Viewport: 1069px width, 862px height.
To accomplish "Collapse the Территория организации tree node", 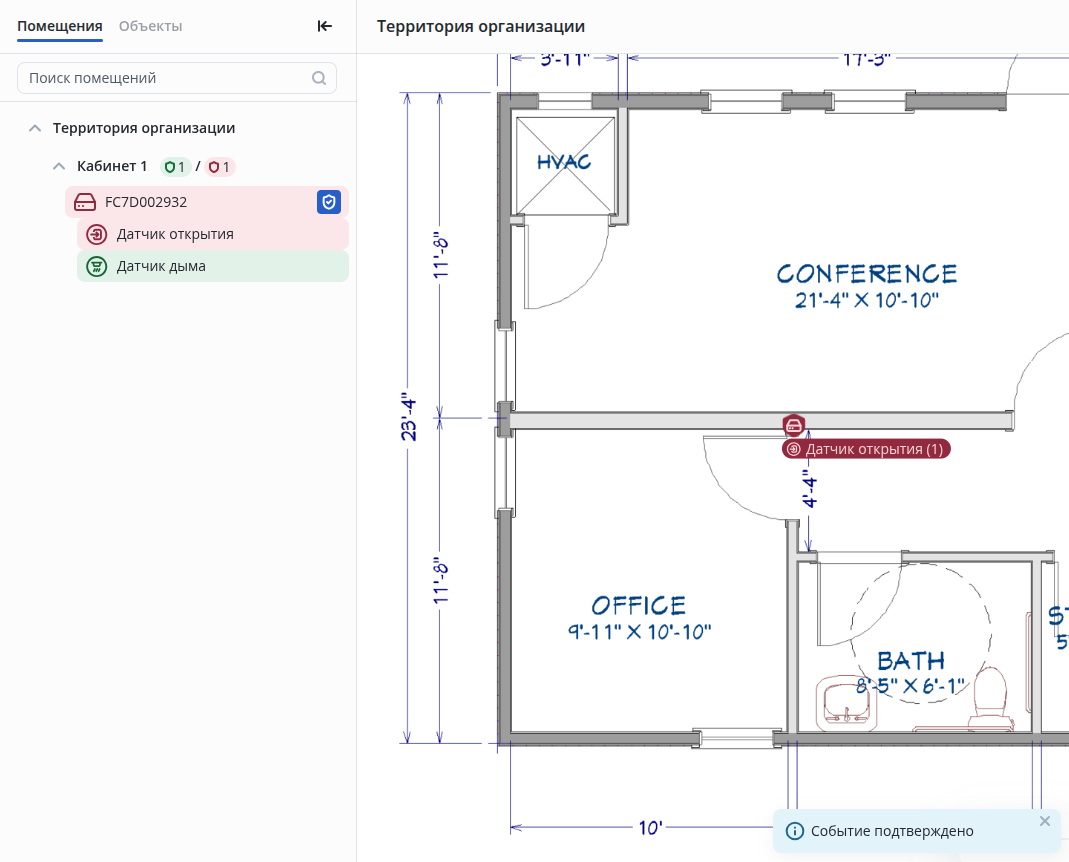I will 35,129.
